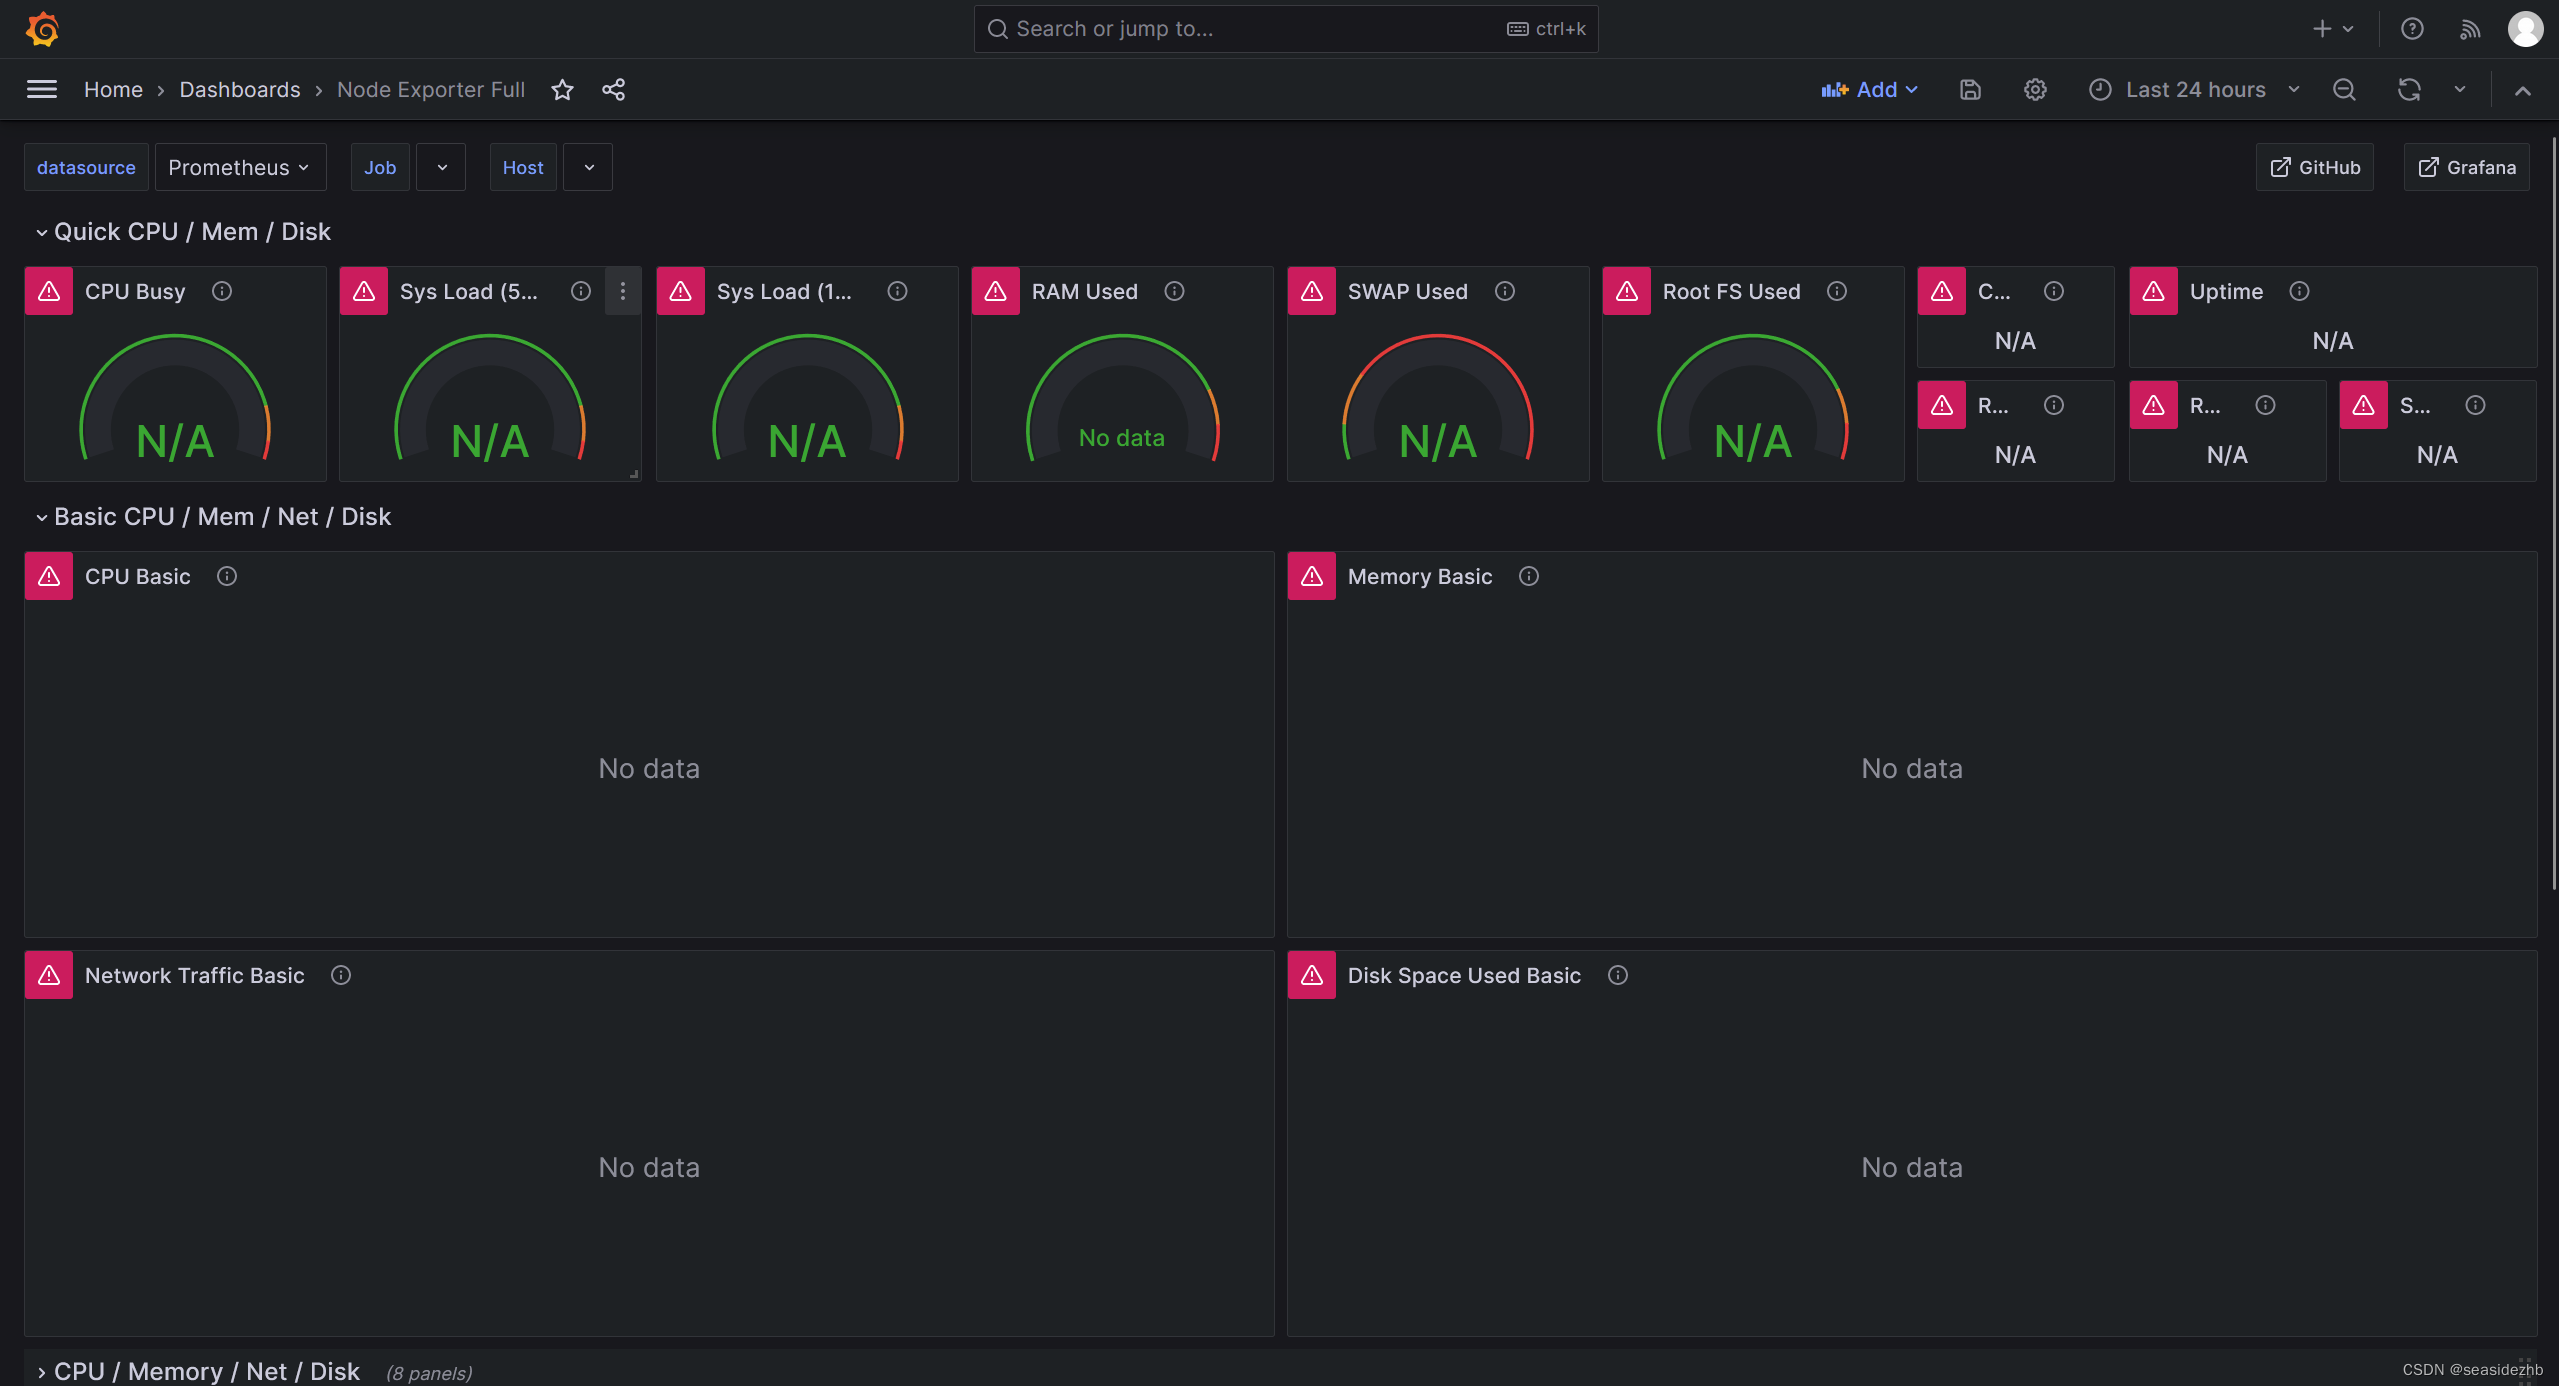This screenshot has width=2559, height=1386.
Task: Star the Node Exporter Full dashboard
Action: (x=563, y=90)
